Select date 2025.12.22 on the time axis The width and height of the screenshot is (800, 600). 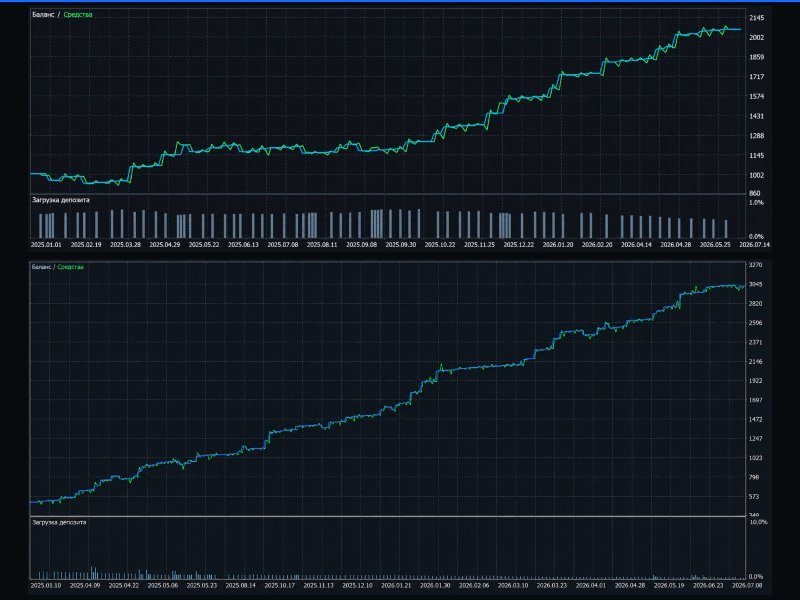[x=518, y=245]
